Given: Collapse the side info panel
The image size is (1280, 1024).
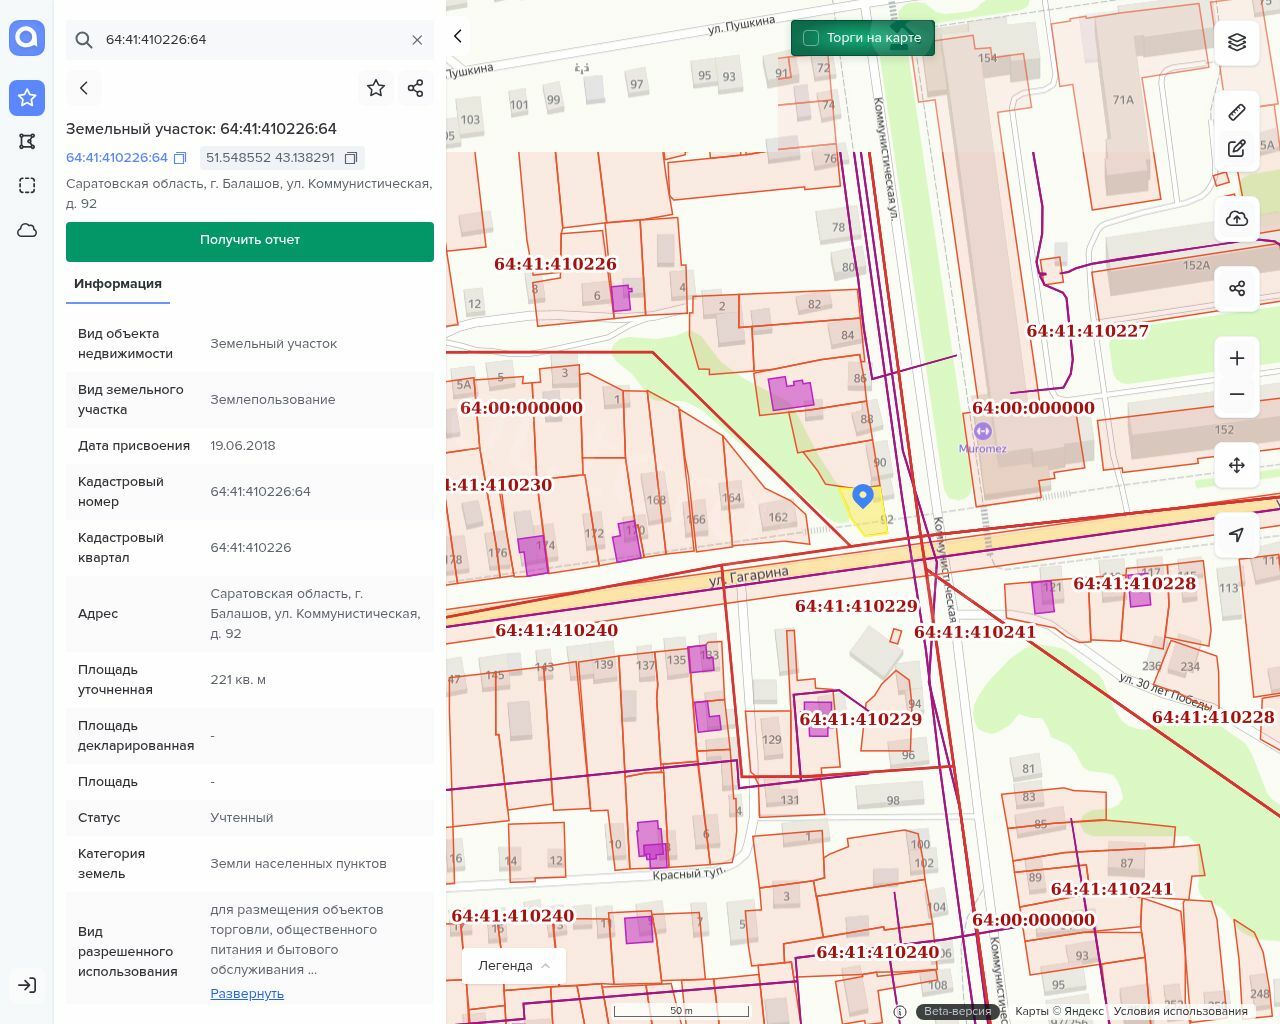Looking at the screenshot, I should tap(458, 36).
